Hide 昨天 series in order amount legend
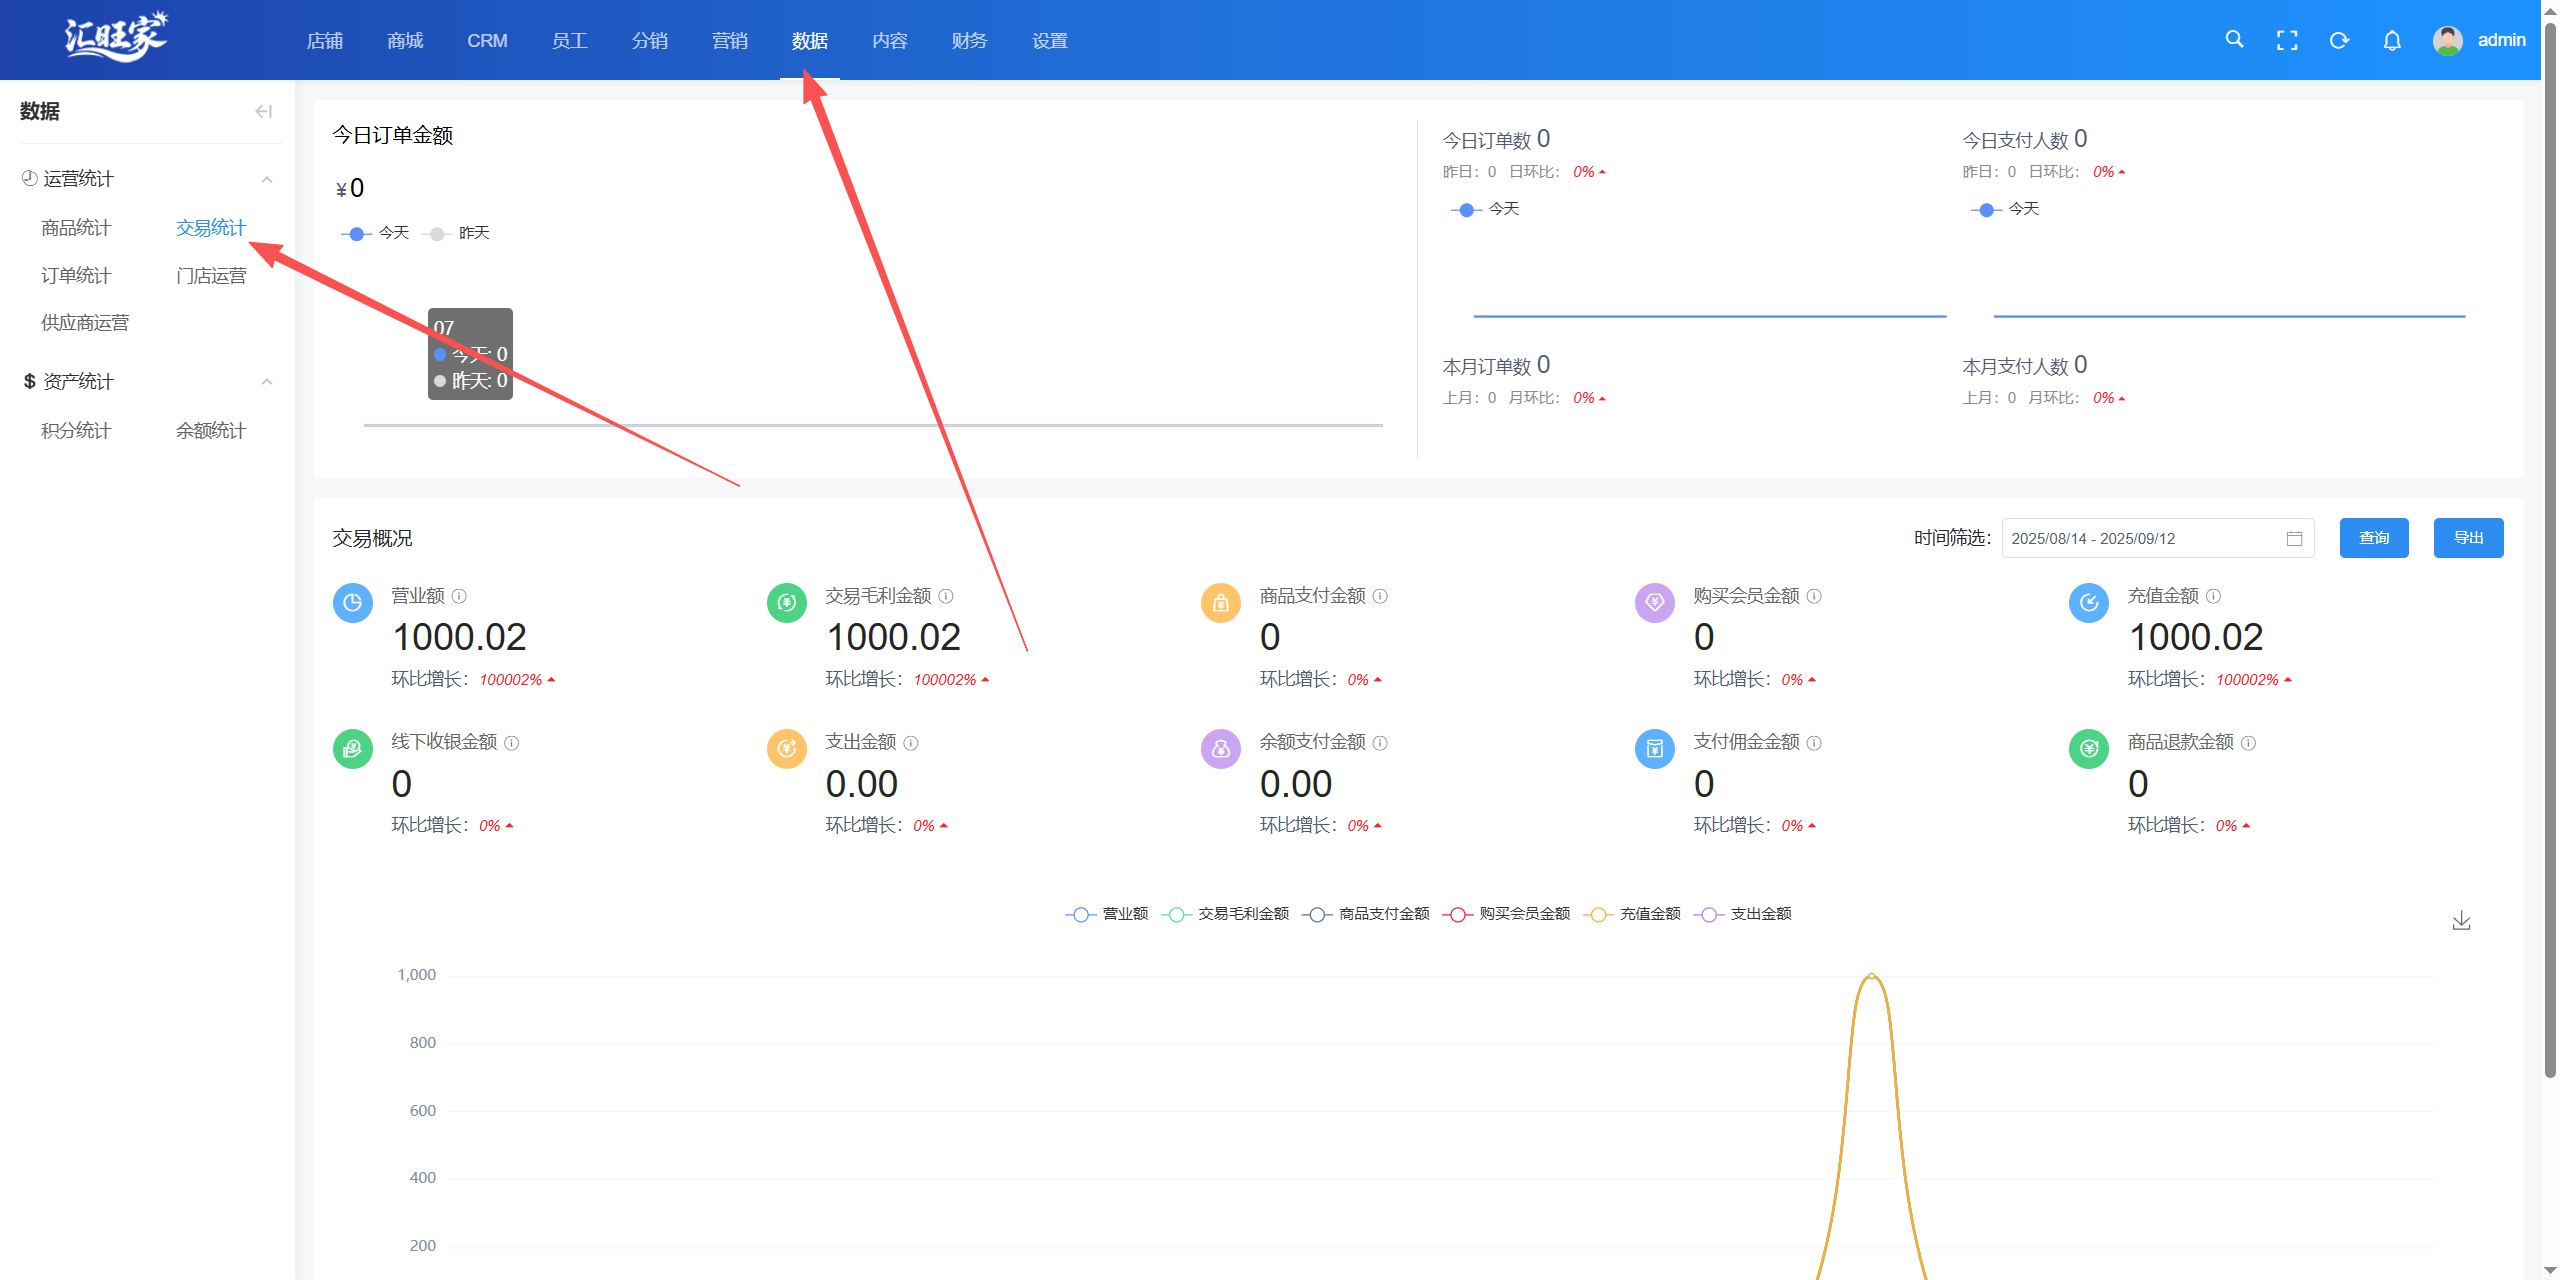 (458, 233)
